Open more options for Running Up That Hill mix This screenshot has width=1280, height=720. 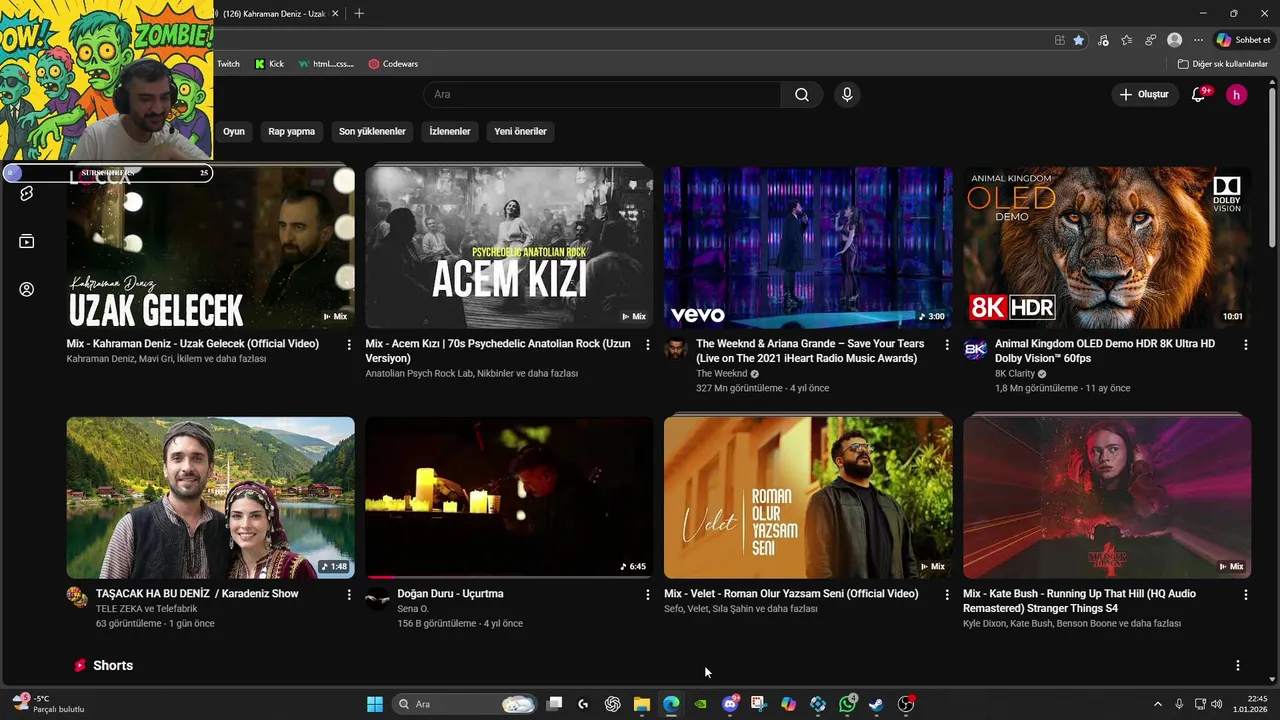tap(1246, 594)
